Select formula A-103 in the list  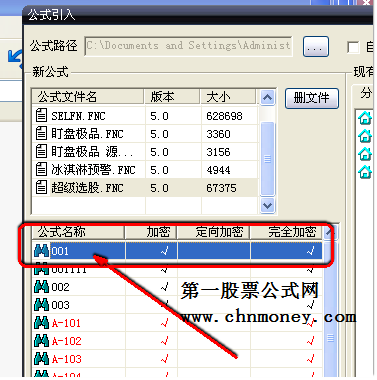[178, 359]
